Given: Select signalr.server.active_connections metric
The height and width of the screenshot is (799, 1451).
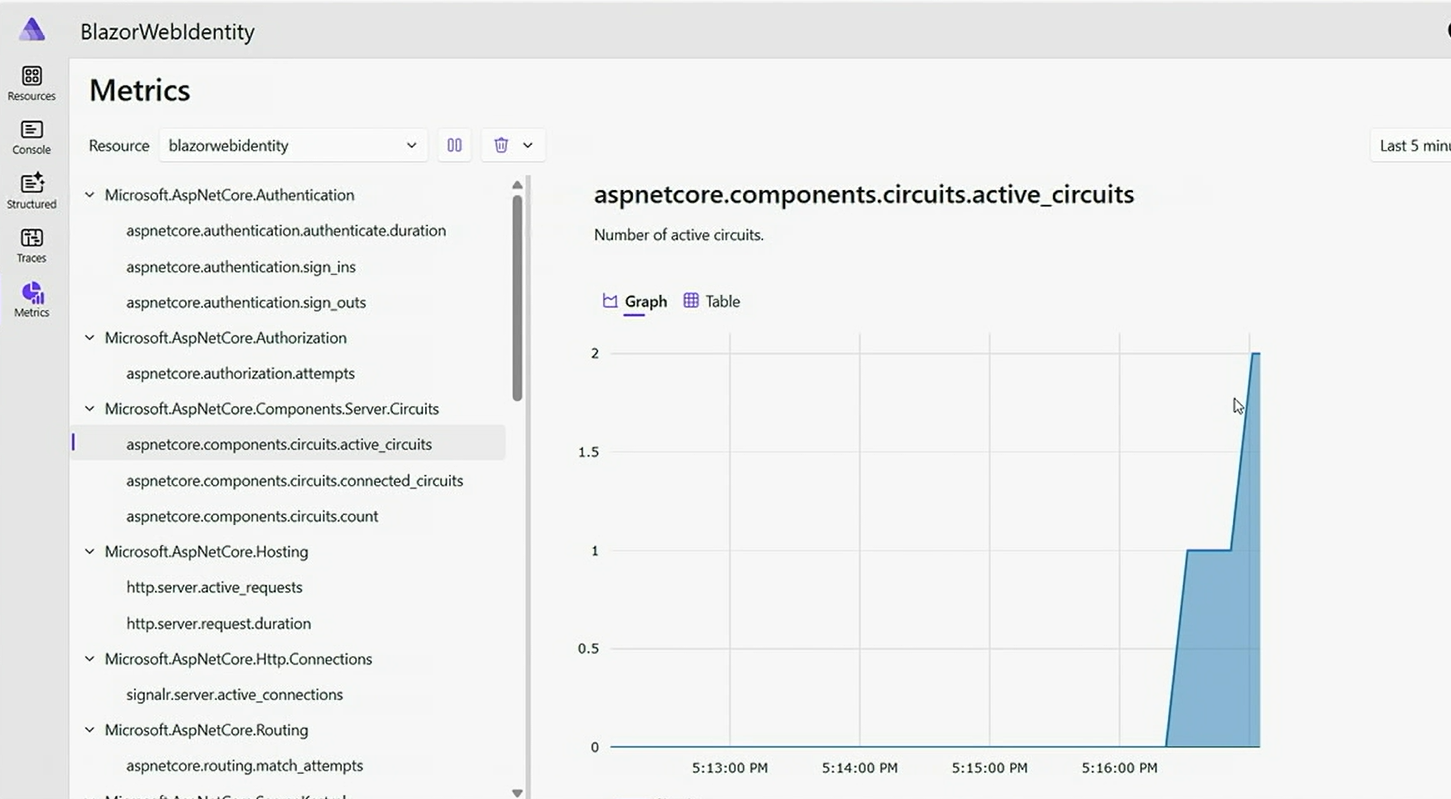Looking at the screenshot, I should 234,695.
